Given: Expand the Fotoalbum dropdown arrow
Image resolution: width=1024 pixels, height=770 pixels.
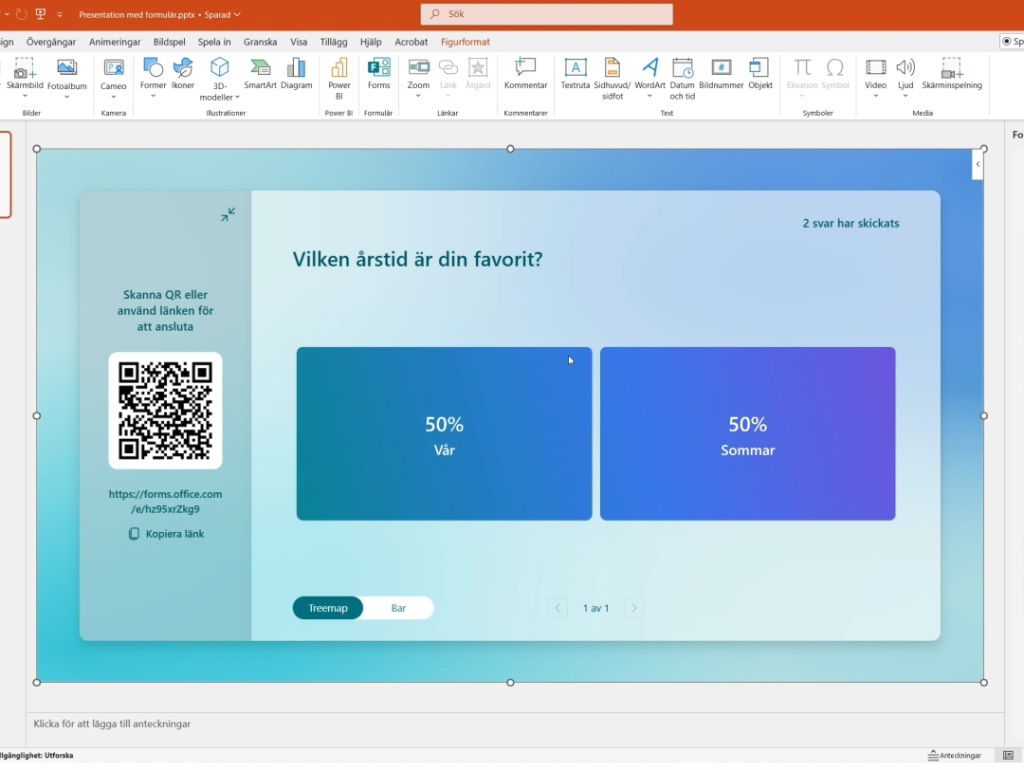Looking at the screenshot, I should pos(67,97).
